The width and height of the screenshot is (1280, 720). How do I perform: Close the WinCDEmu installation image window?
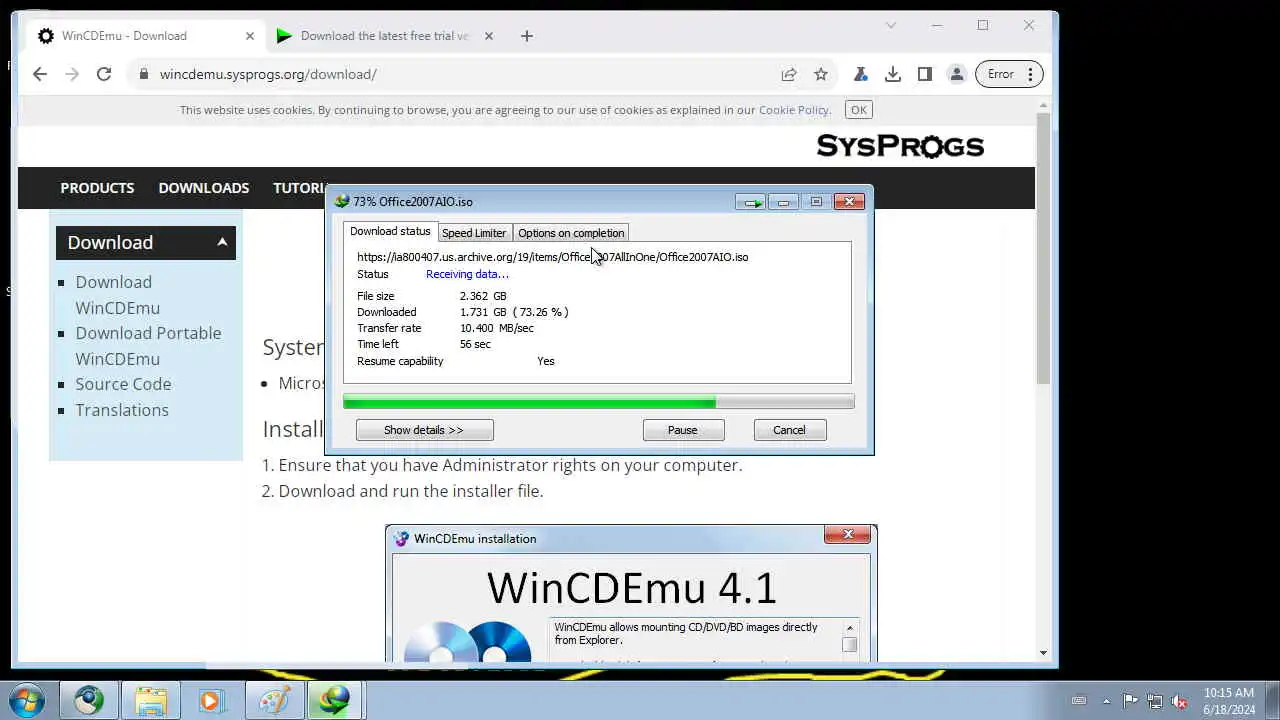848,535
